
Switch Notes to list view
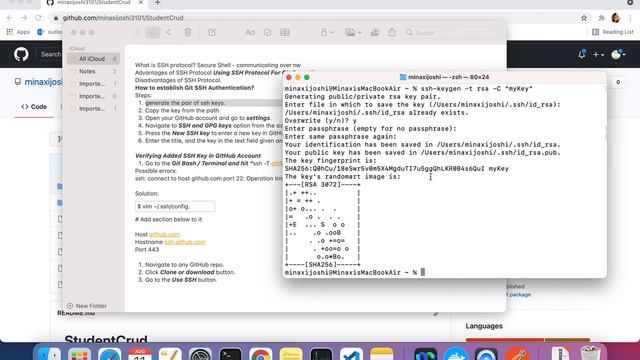(138, 32)
